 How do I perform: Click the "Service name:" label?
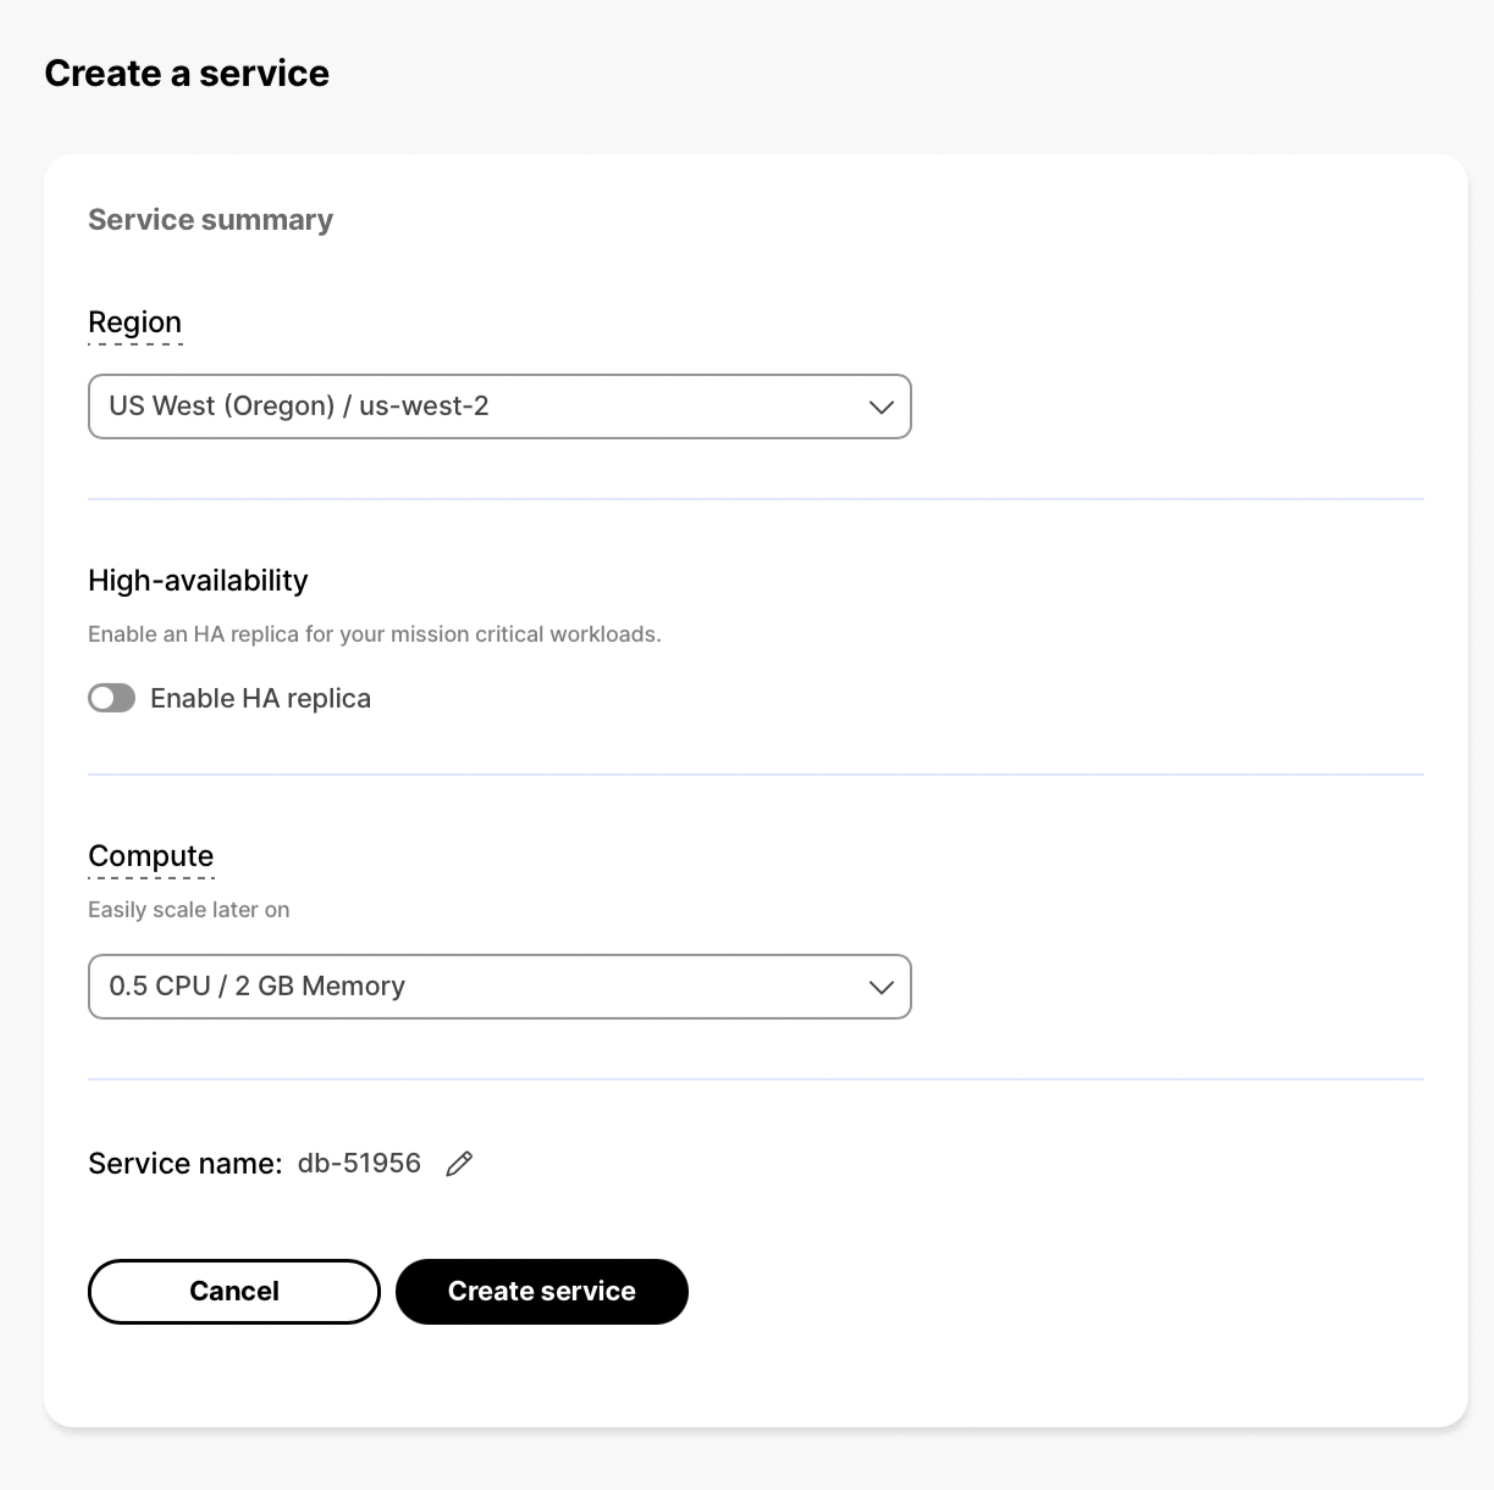pos(185,1163)
